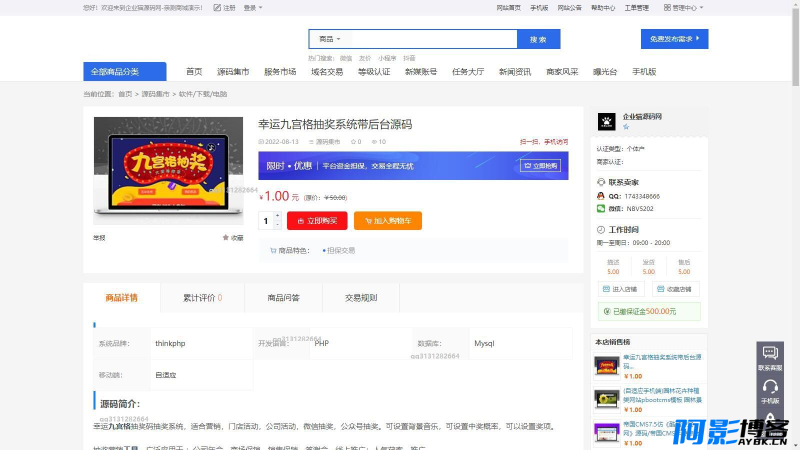Screen dimensions: 800x450
Task: Click 帮助中心 in the top bar
Action: pyautogui.click(x=603, y=8)
